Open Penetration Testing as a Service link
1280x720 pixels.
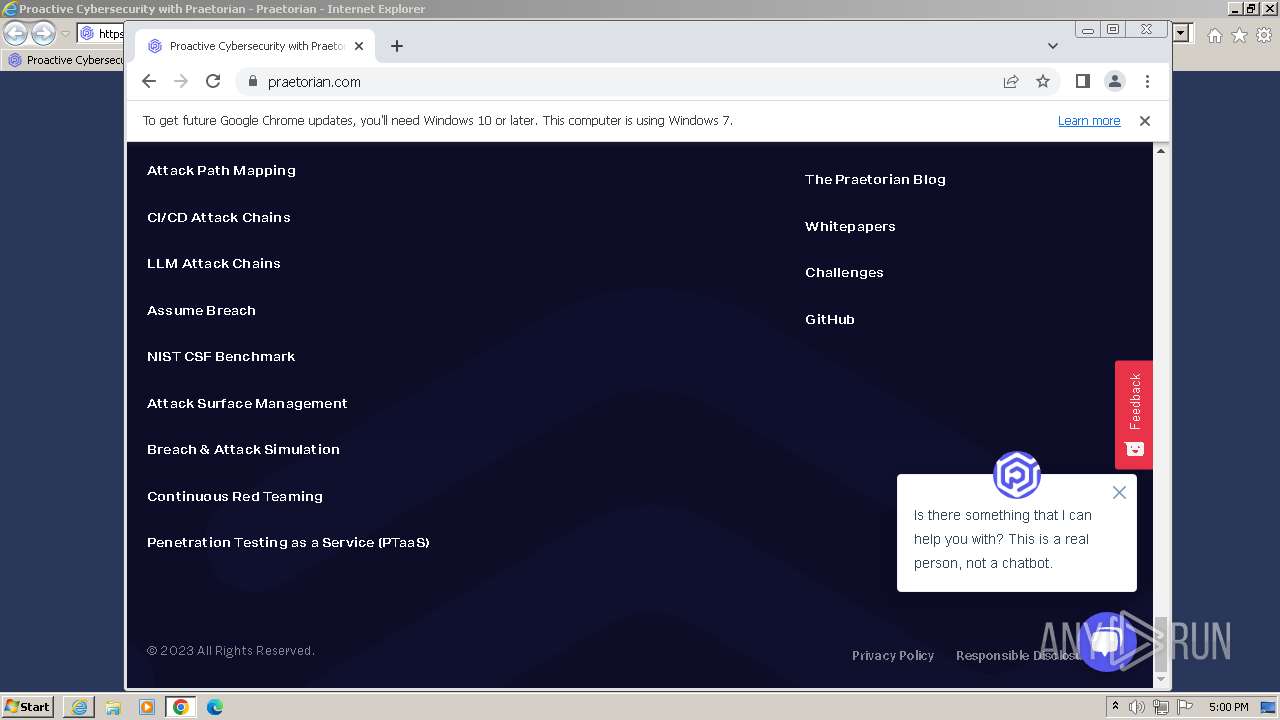[x=288, y=542]
